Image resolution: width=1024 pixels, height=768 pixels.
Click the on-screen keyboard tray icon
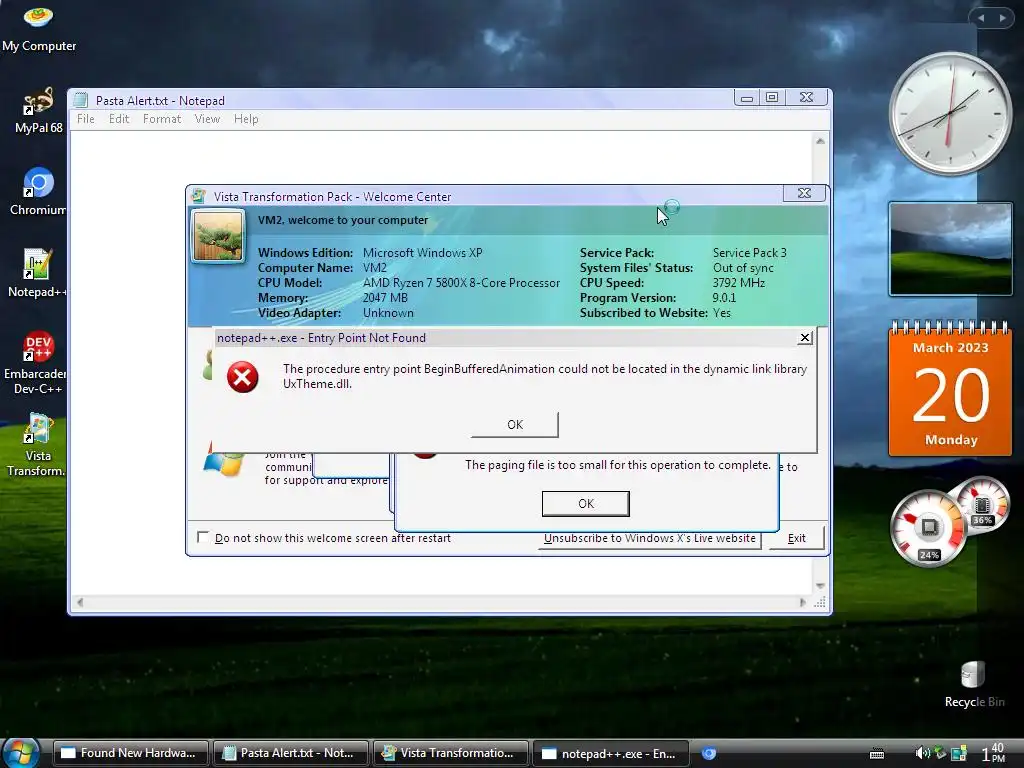tap(877, 754)
